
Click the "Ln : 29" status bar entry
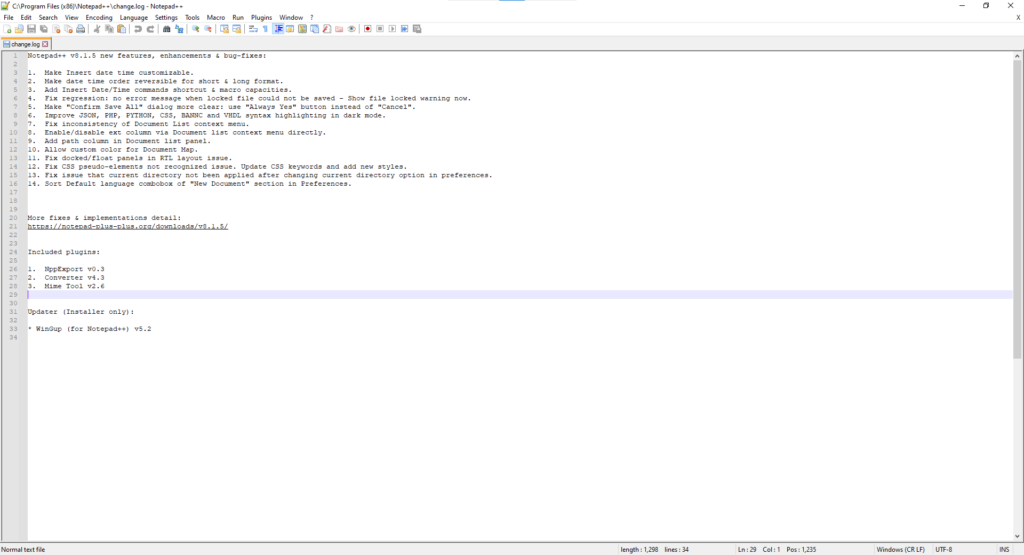pos(747,550)
